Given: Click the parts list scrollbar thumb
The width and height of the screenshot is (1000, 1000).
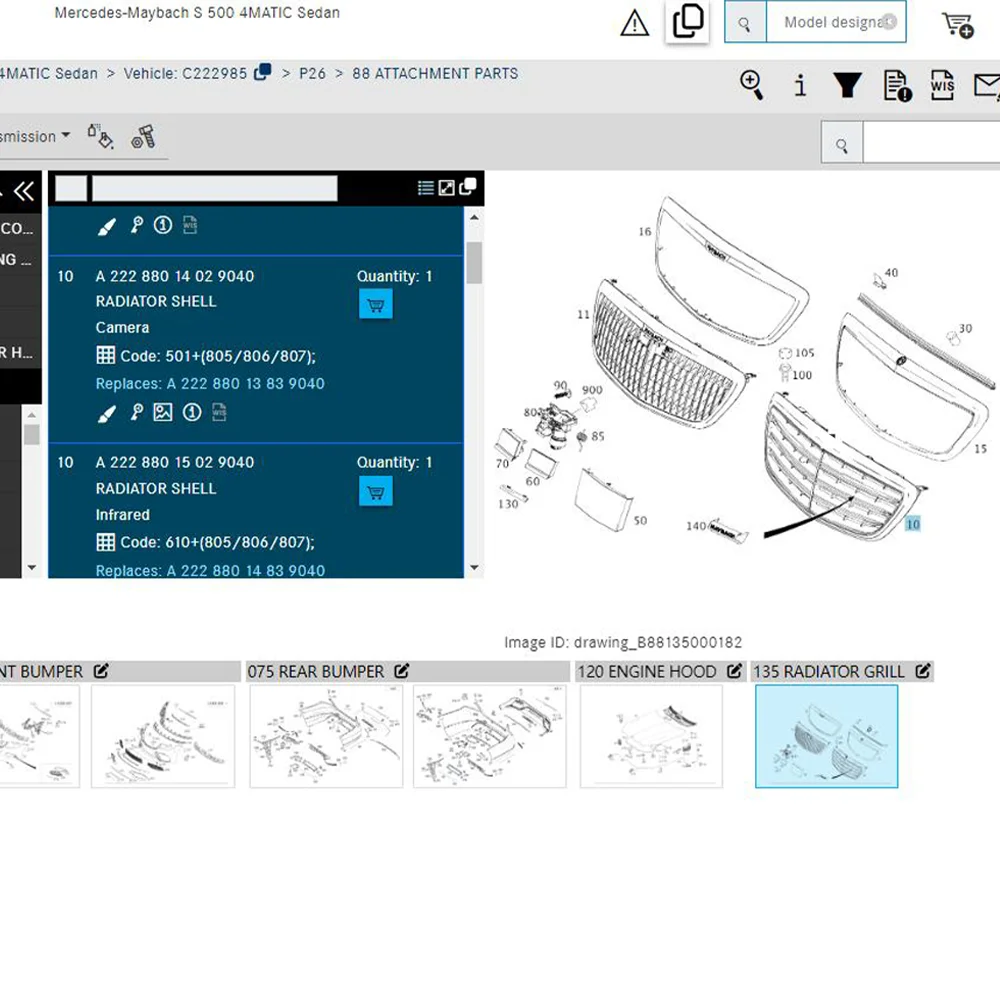Looking at the screenshot, I should click(x=474, y=263).
